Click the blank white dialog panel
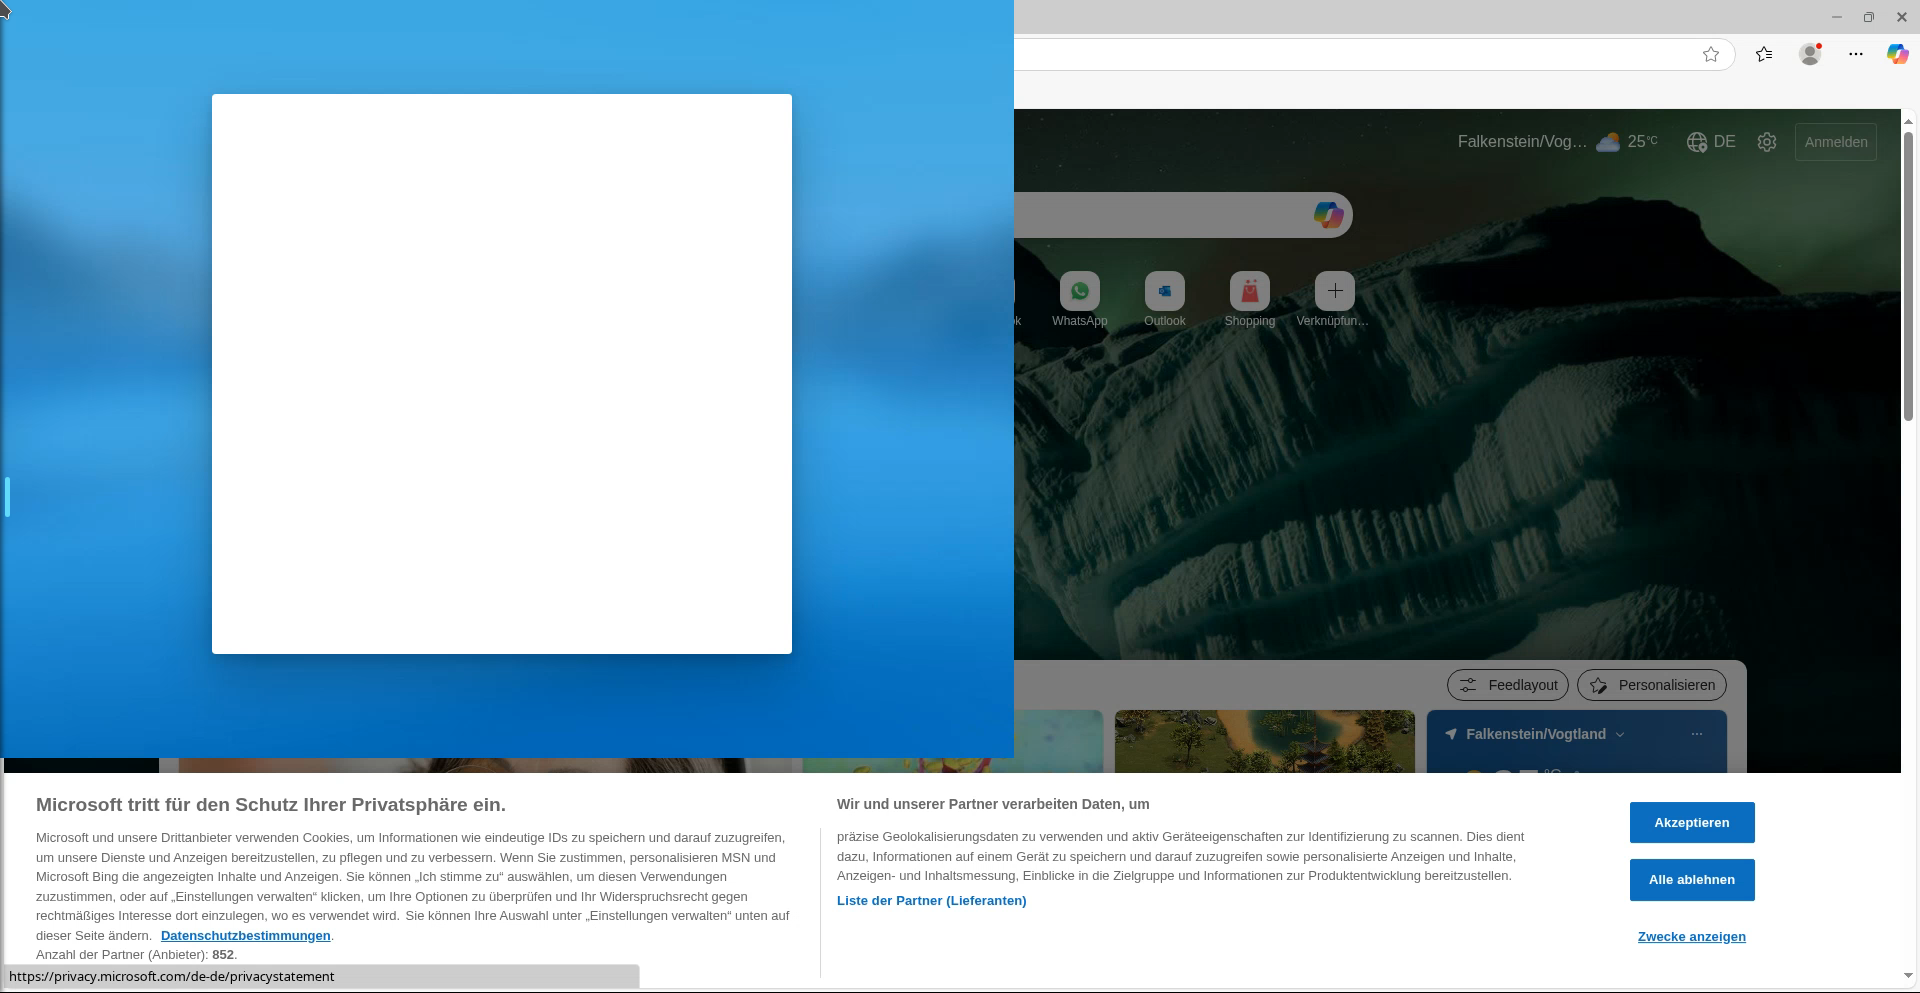 point(502,374)
